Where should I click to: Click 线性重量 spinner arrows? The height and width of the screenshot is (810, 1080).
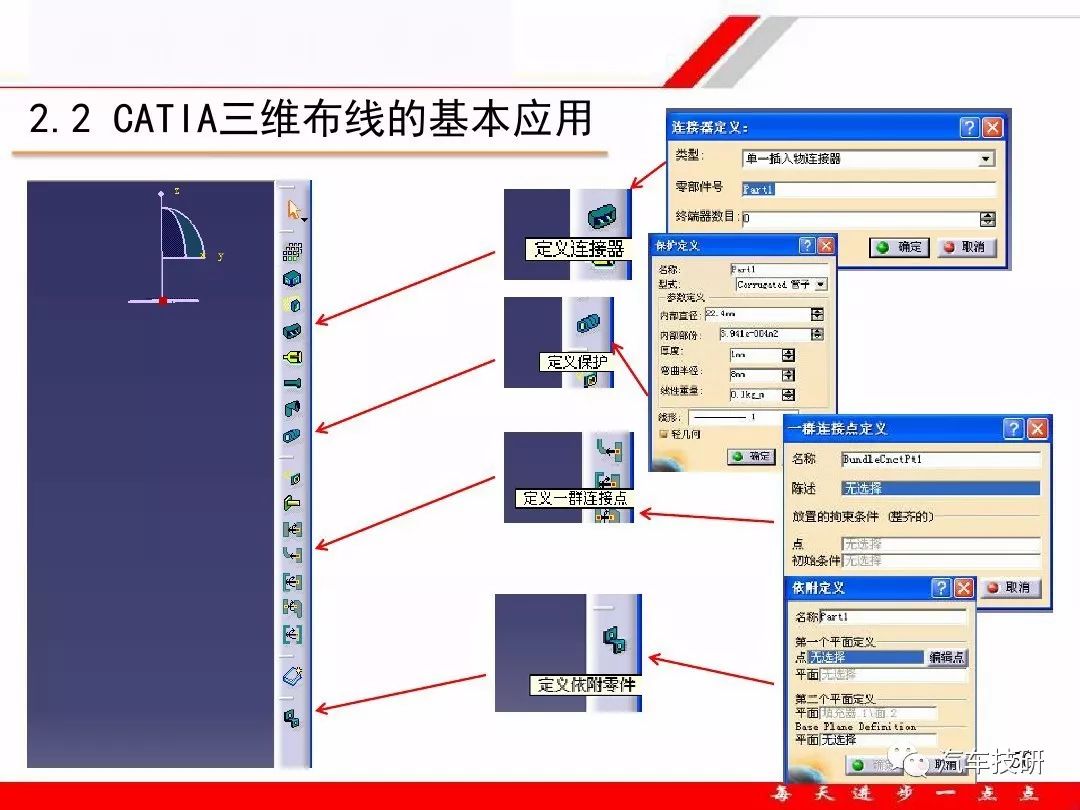click(789, 395)
